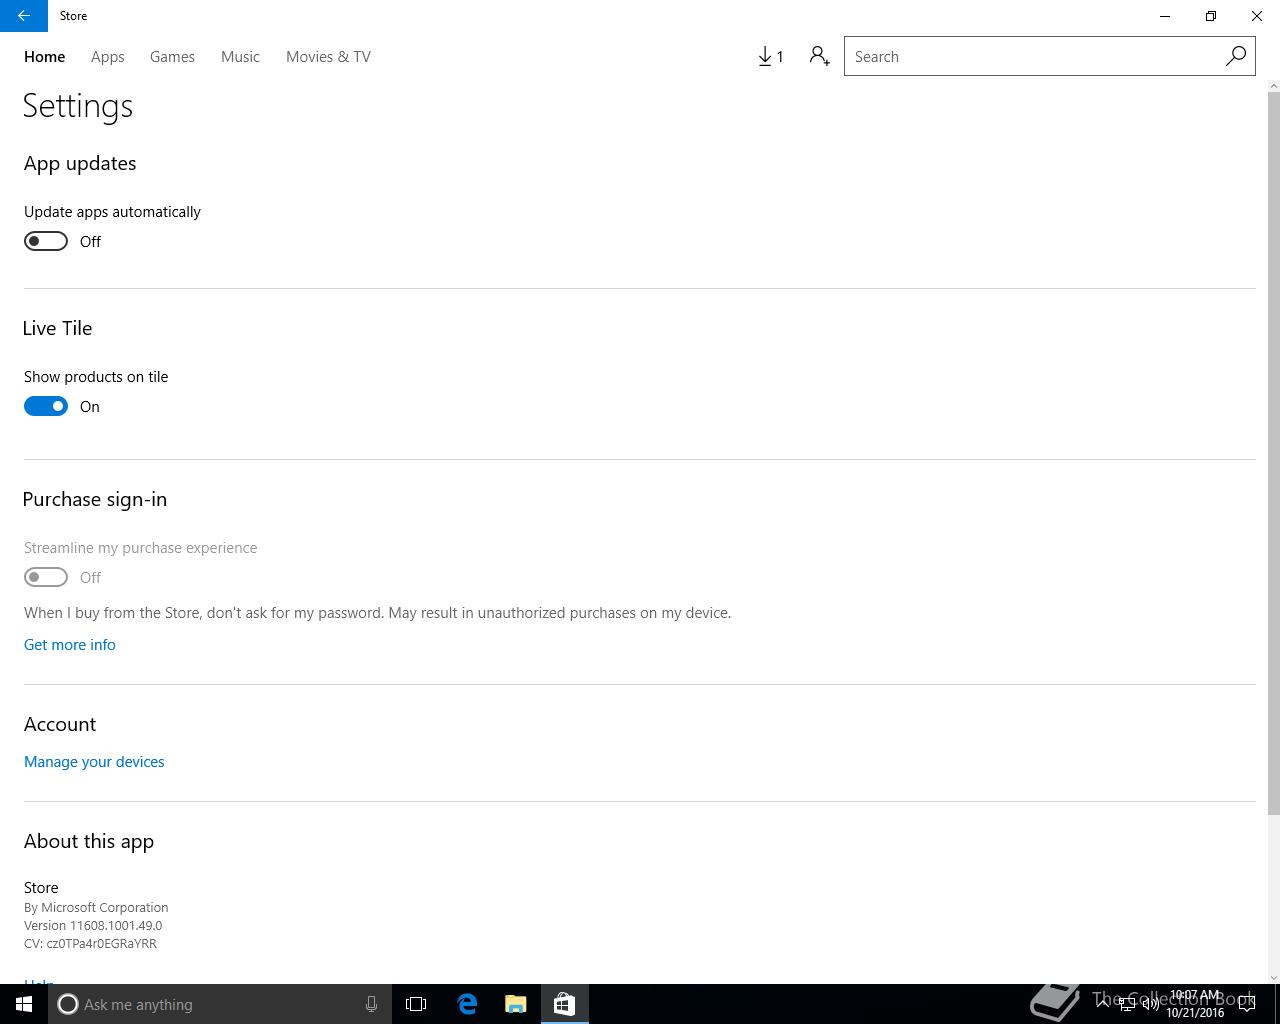The height and width of the screenshot is (1024, 1280).
Task: Click the By Microsoft Corporation text
Action: pyautogui.click(x=96, y=908)
